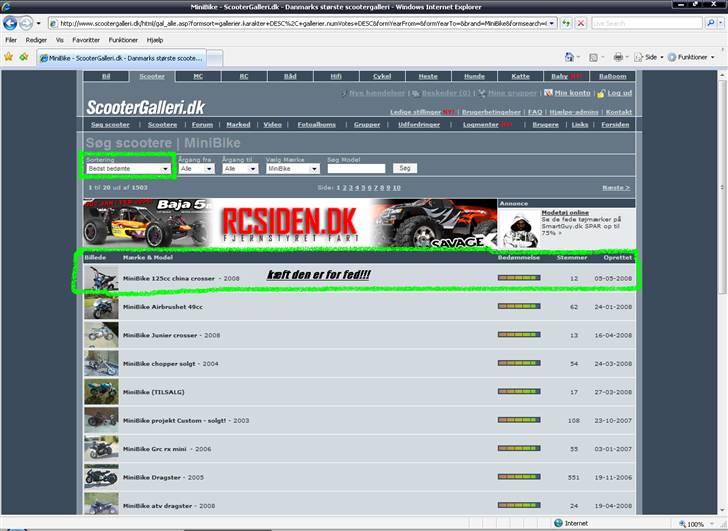This screenshot has width=728, height=531.
Task: Switch to the Cykel site tab
Action: coord(382,76)
